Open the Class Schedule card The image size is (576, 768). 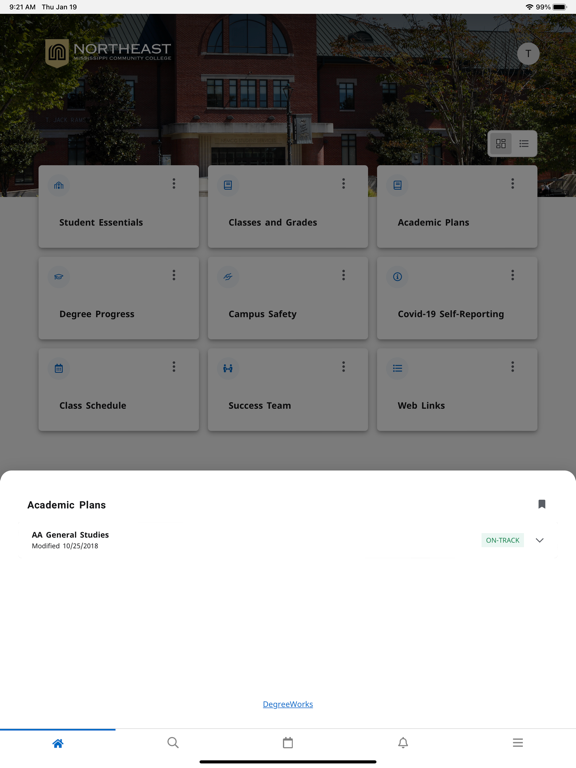(119, 390)
